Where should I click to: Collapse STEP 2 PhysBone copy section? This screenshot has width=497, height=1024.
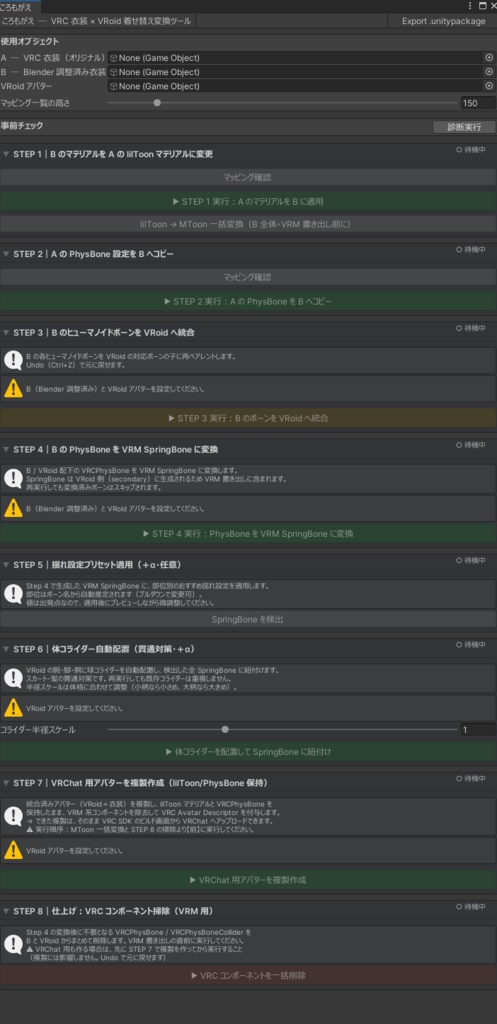(x=6, y=254)
